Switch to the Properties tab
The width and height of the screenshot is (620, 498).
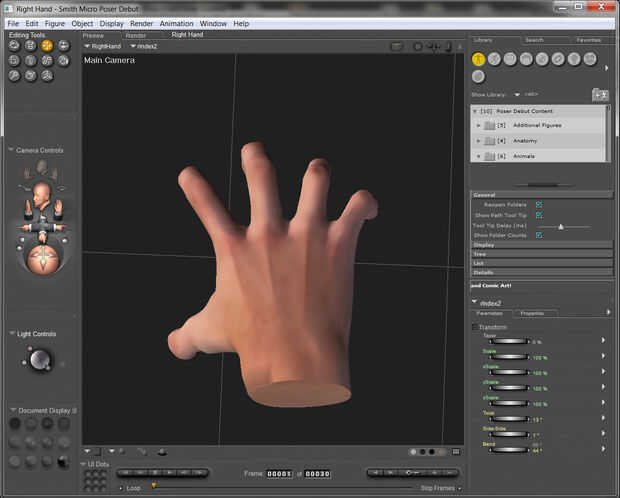(531, 313)
